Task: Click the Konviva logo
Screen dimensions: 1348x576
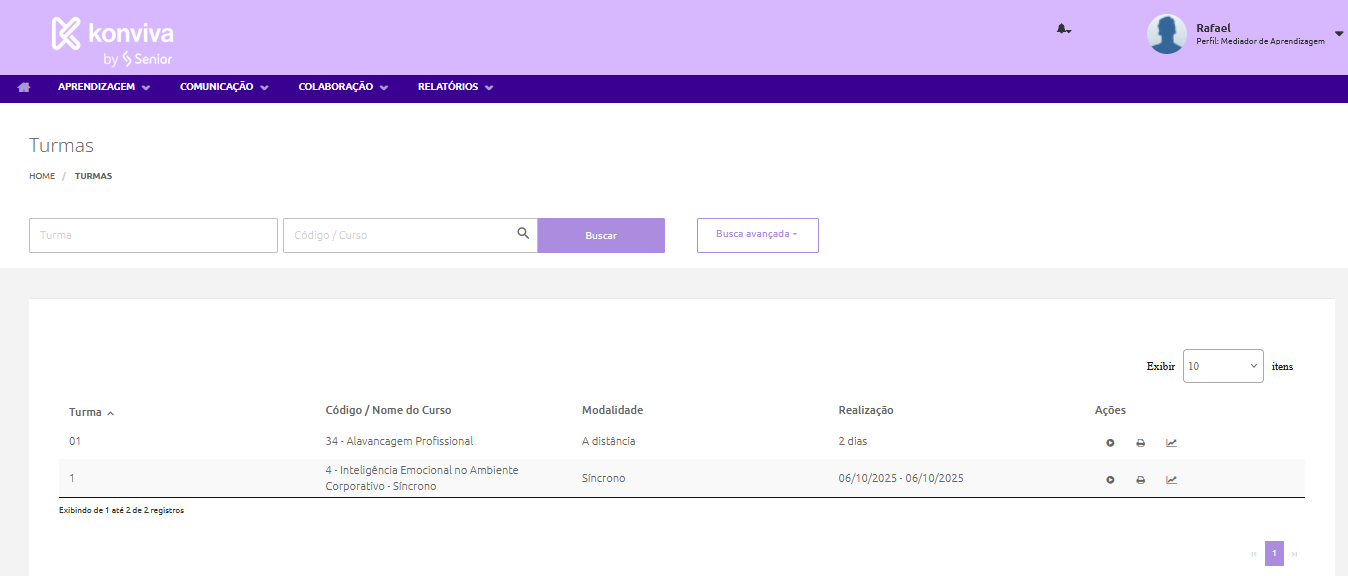Action: pos(112,38)
